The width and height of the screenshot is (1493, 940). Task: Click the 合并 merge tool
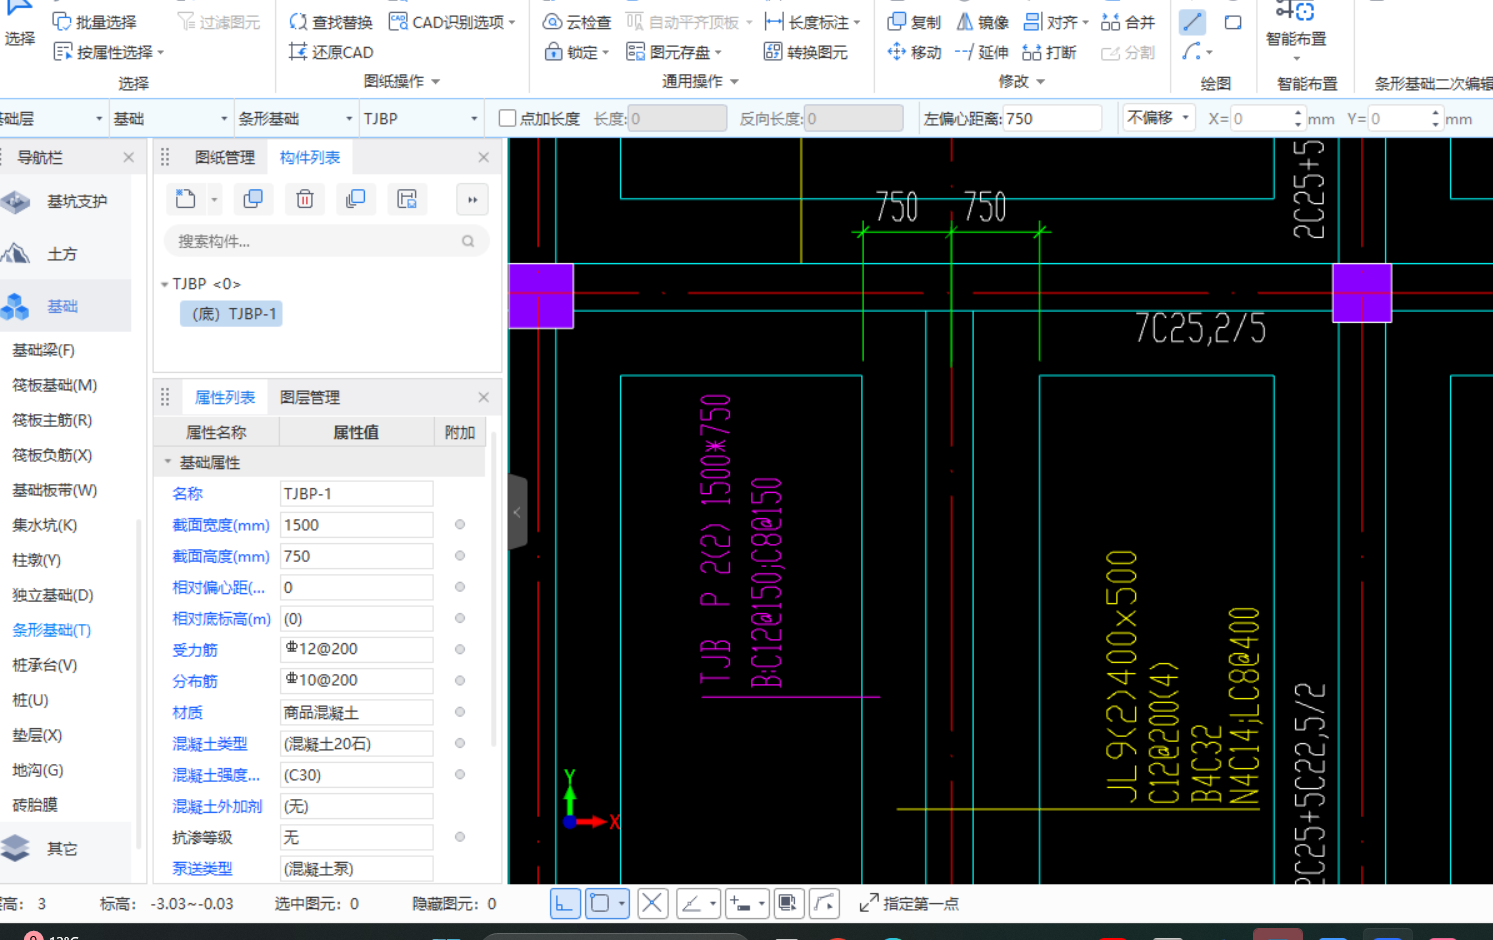[x=1128, y=22]
